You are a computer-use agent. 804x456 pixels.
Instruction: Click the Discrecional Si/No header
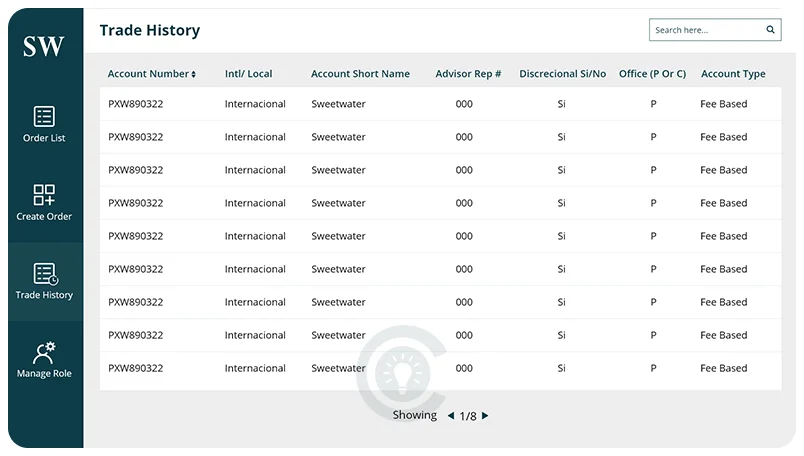pos(562,74)
